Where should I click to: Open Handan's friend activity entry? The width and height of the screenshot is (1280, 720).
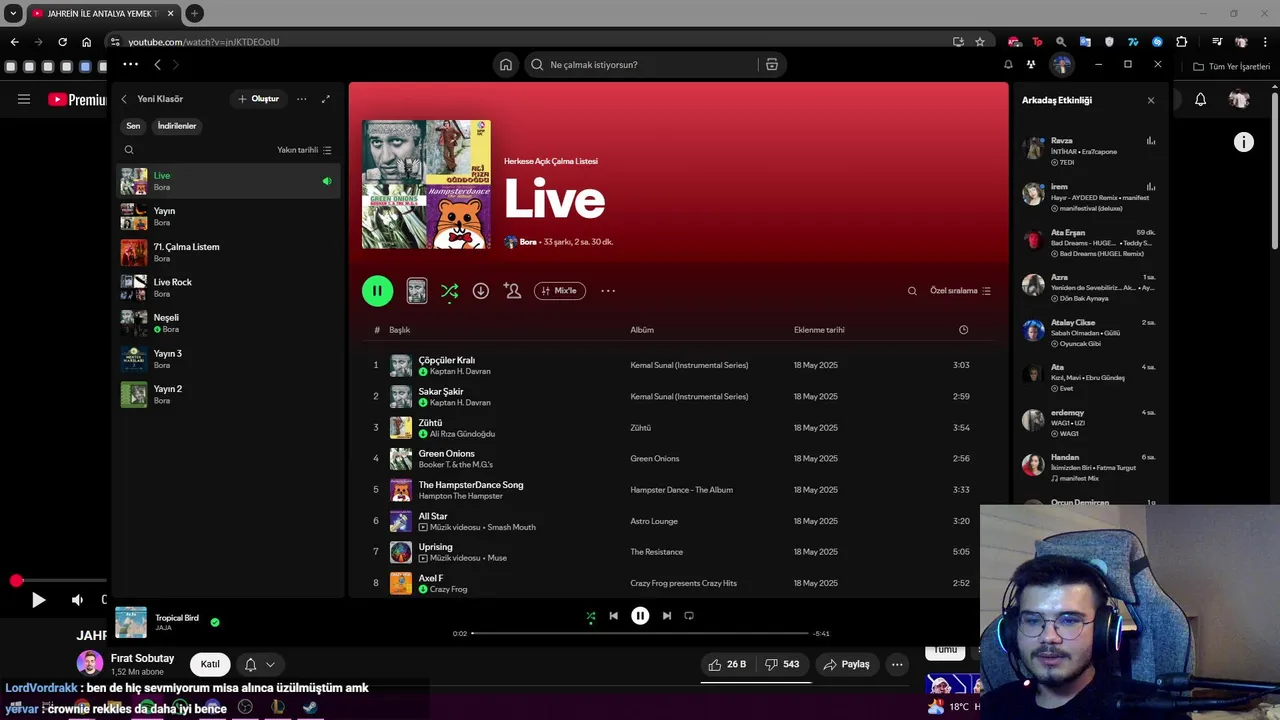1089,467
